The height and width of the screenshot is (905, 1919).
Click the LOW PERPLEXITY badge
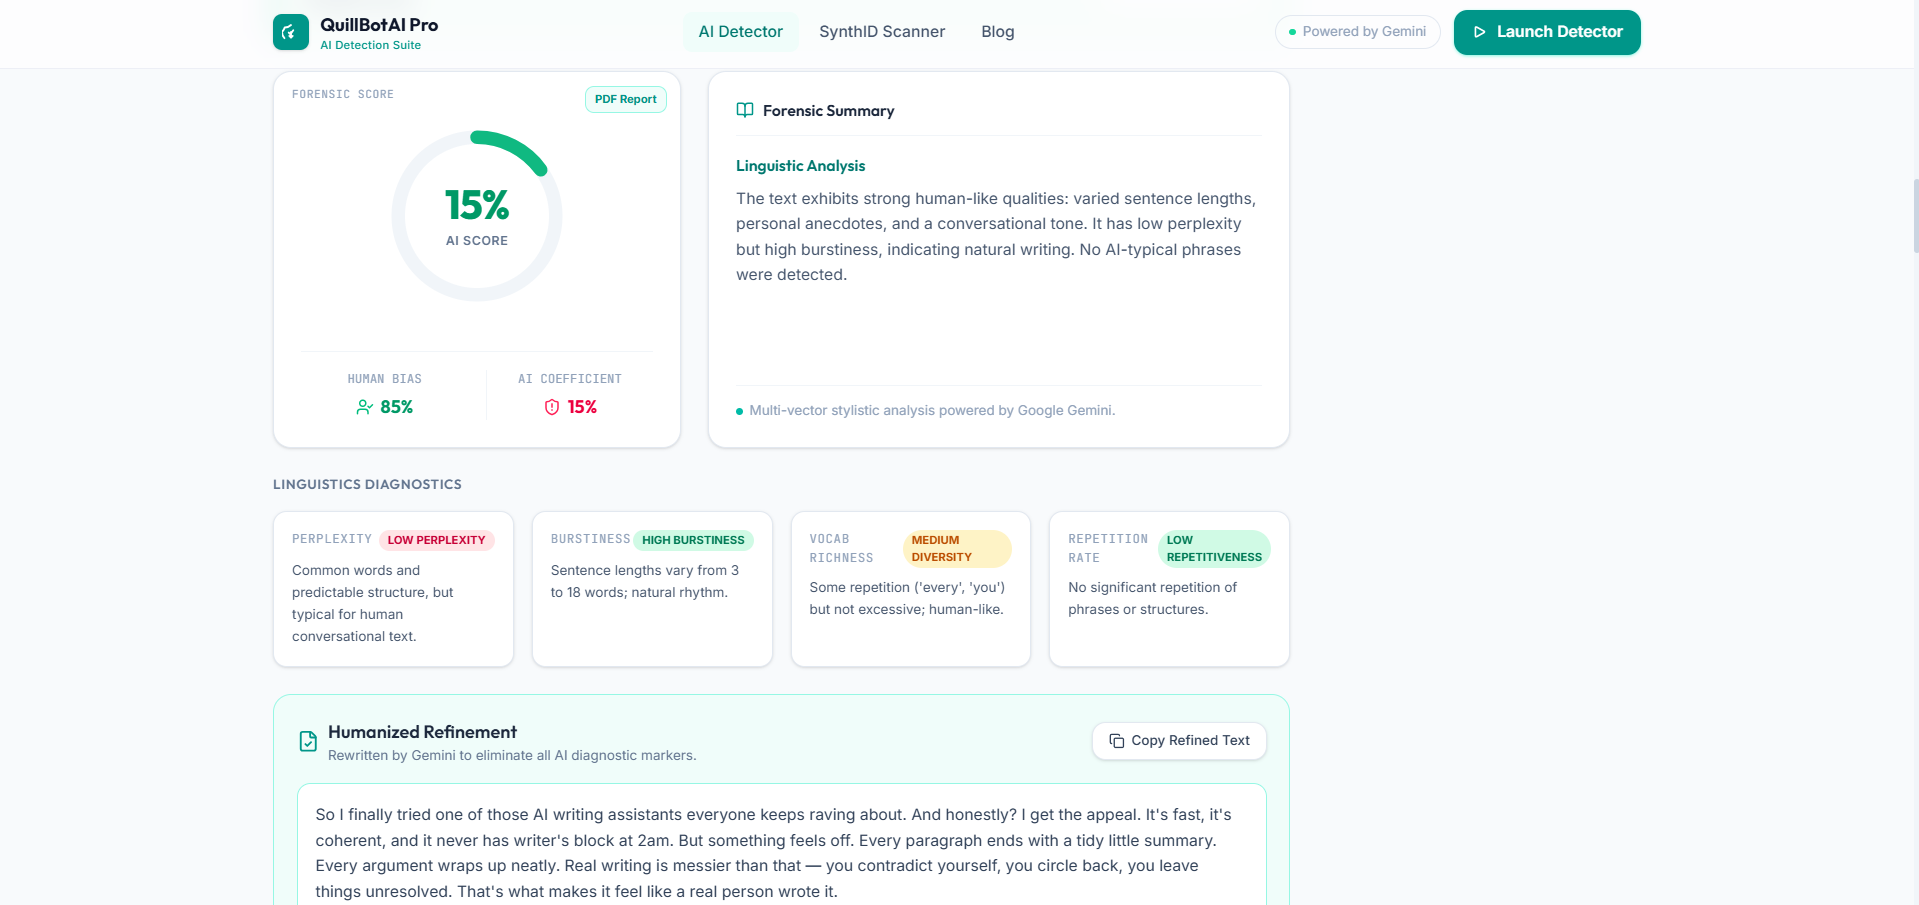coord(437,540)
